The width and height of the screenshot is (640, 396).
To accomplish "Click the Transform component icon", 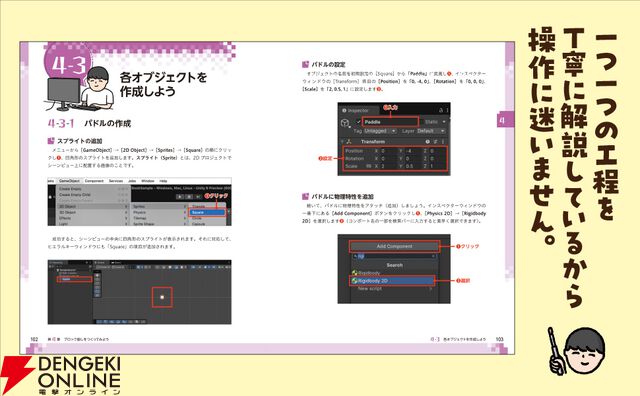I will [349, 142].
